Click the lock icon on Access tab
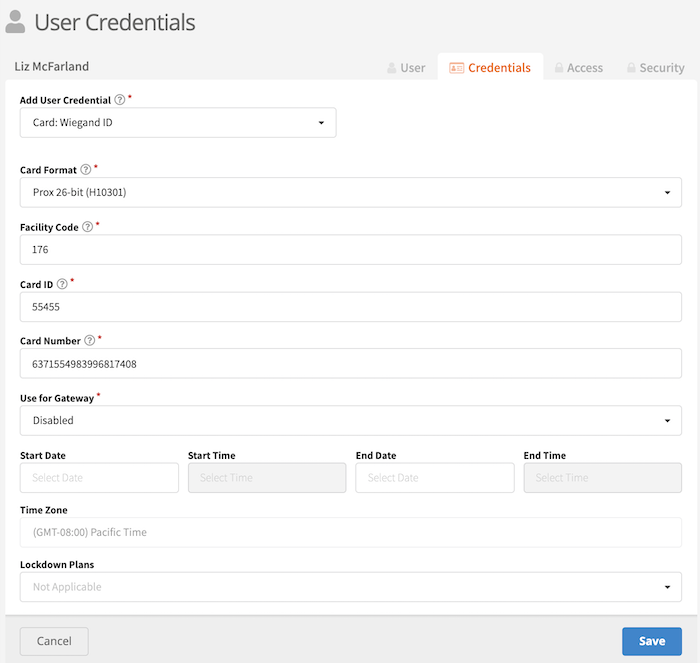 point(559,68)
